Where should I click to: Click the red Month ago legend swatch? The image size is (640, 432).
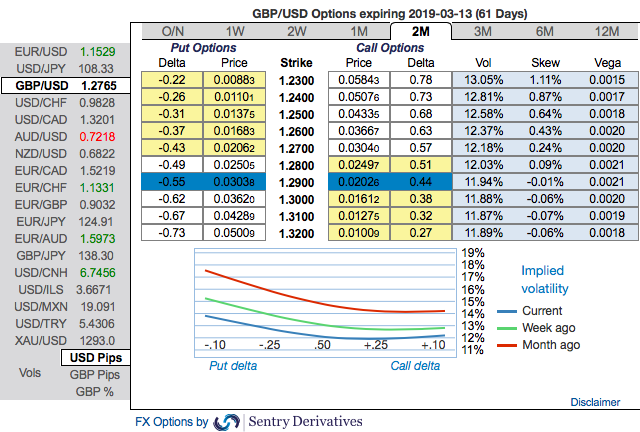point(507,345)
